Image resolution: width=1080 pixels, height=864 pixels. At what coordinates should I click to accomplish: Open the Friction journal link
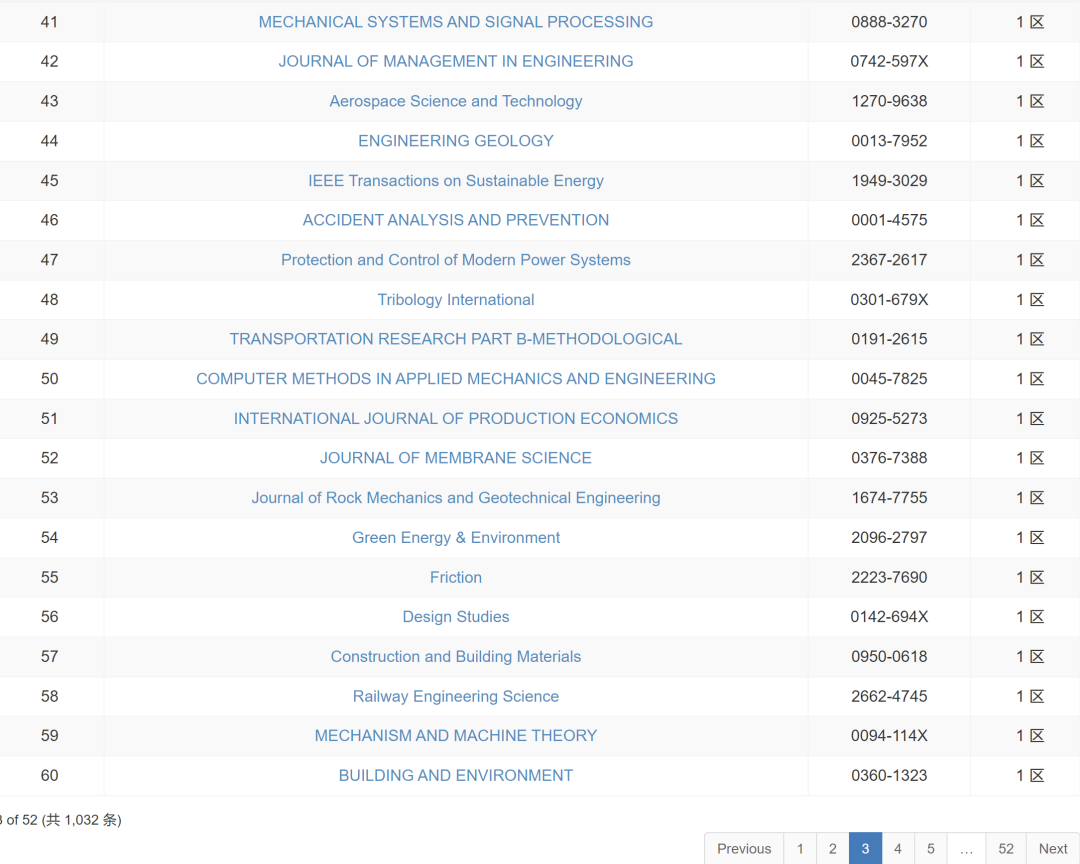tap(455, 577)
